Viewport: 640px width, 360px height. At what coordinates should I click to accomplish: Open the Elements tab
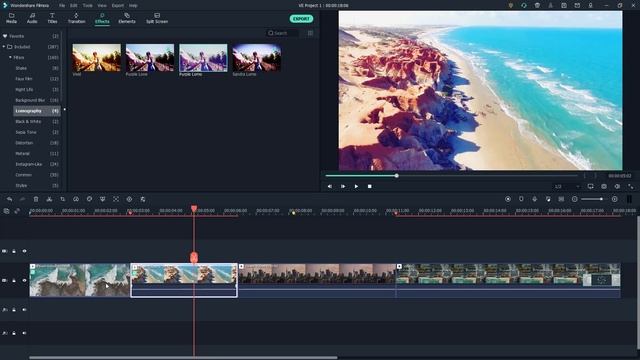tap(127, 18)
